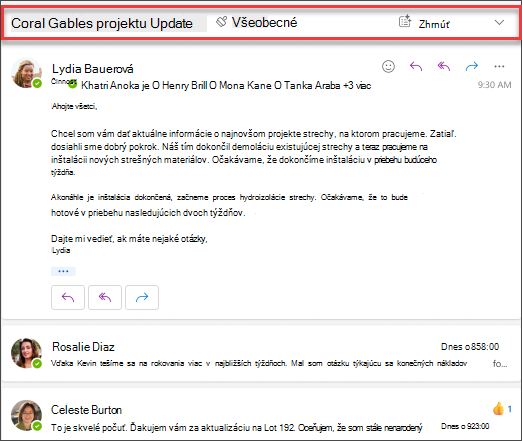The height and width of the screenshot is (441, 522).
Task: Expand the chevron next to Zhrnúť
Action: pos(499,23)
